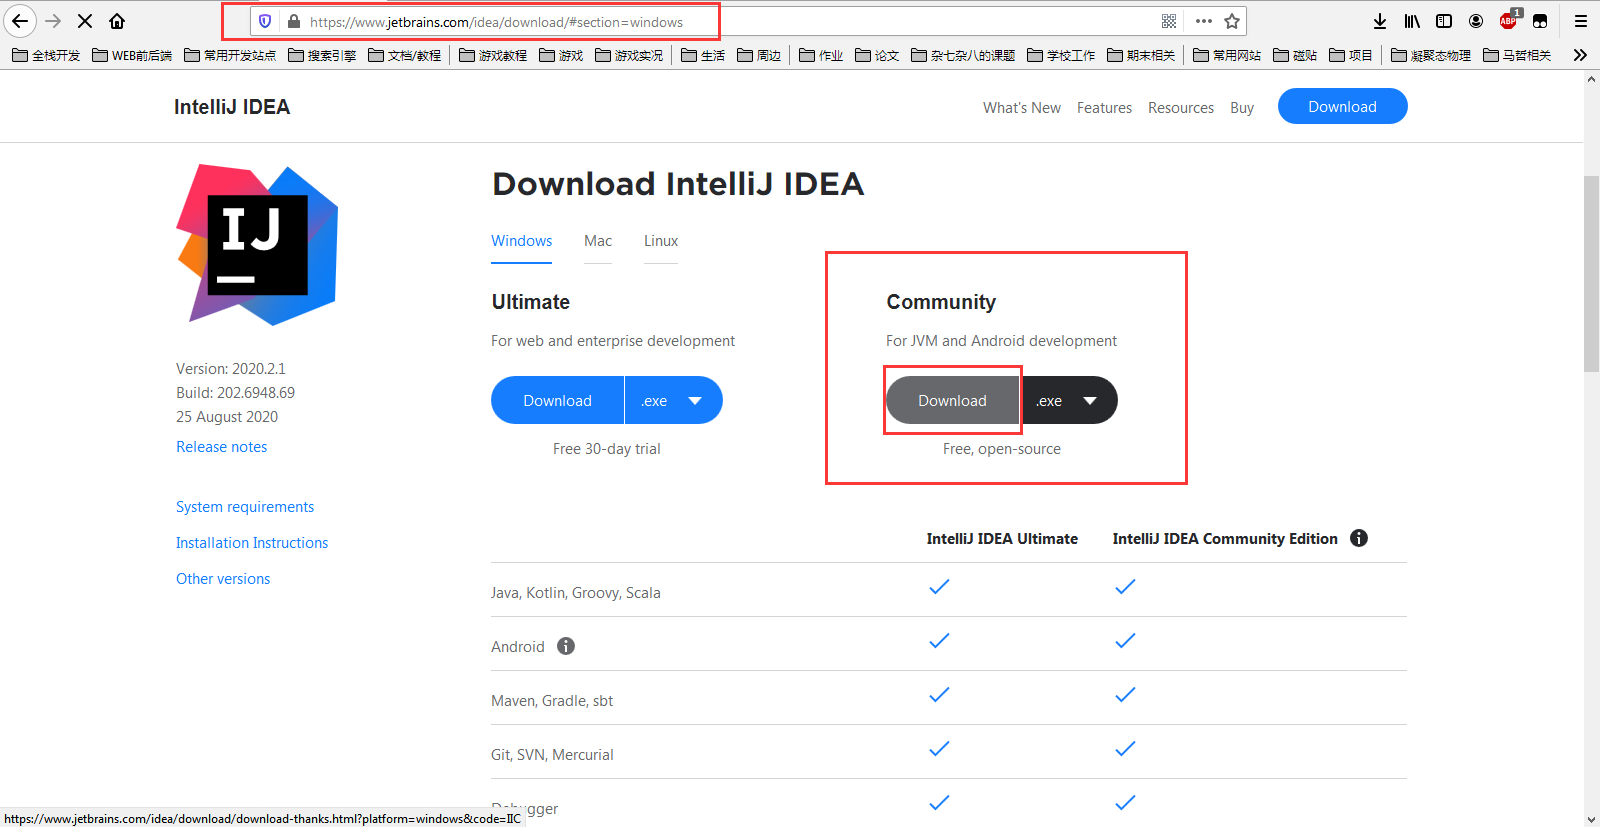Click the forward navigation arrow
This screenshot has height=827, width=1600.
[53, 21]
